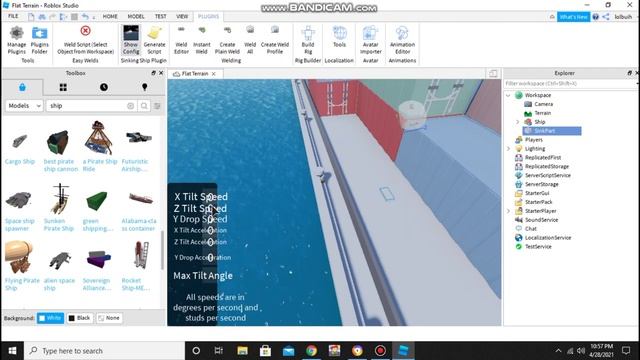Select Create Weld Profile
640x360 pixels.
[x=275, y=40]
